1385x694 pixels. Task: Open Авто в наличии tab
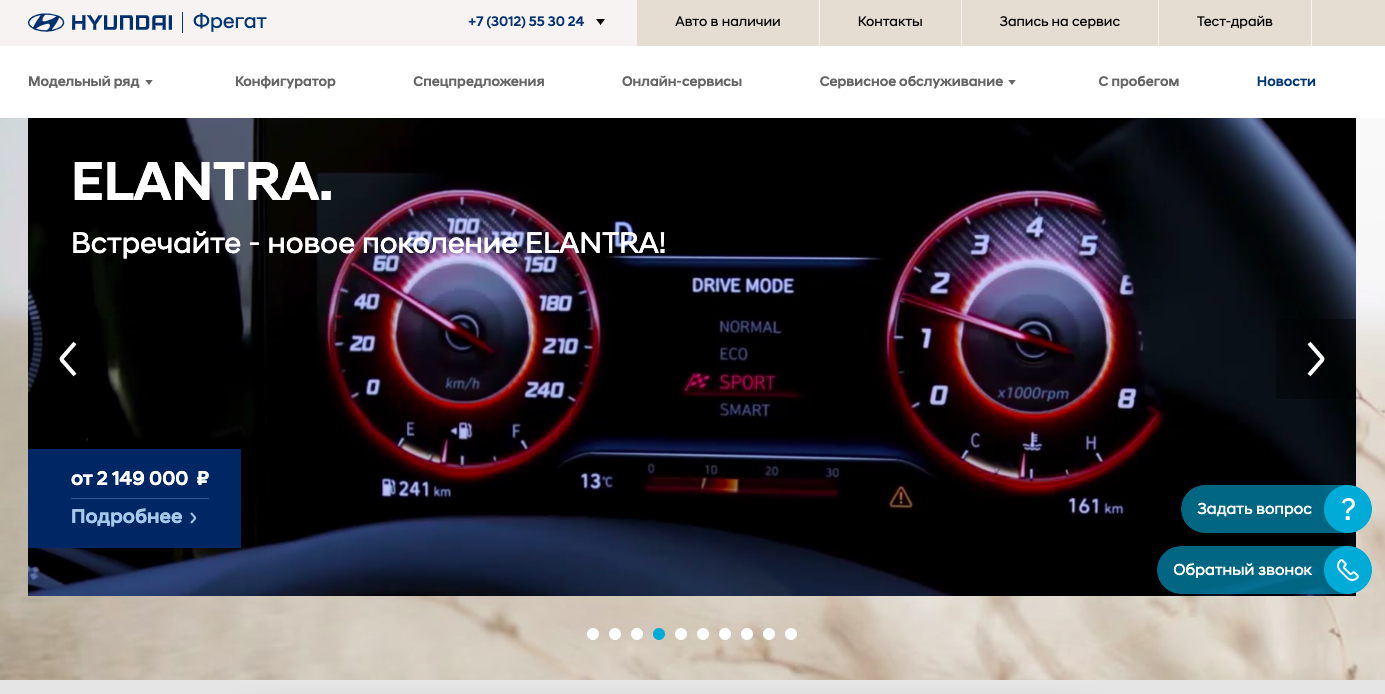click(728, 22)
